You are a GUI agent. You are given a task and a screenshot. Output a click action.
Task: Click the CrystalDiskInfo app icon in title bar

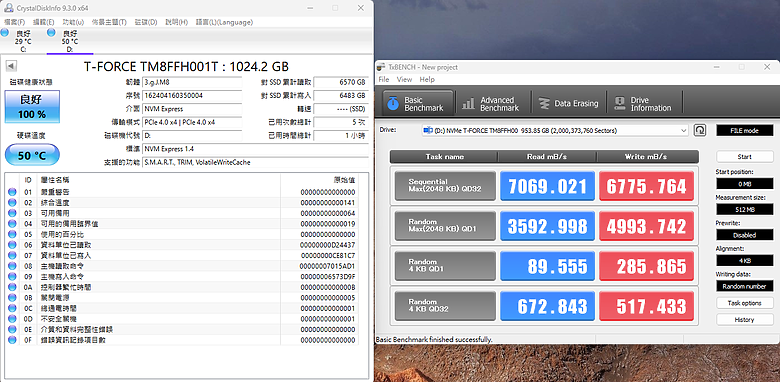point(9,7)
